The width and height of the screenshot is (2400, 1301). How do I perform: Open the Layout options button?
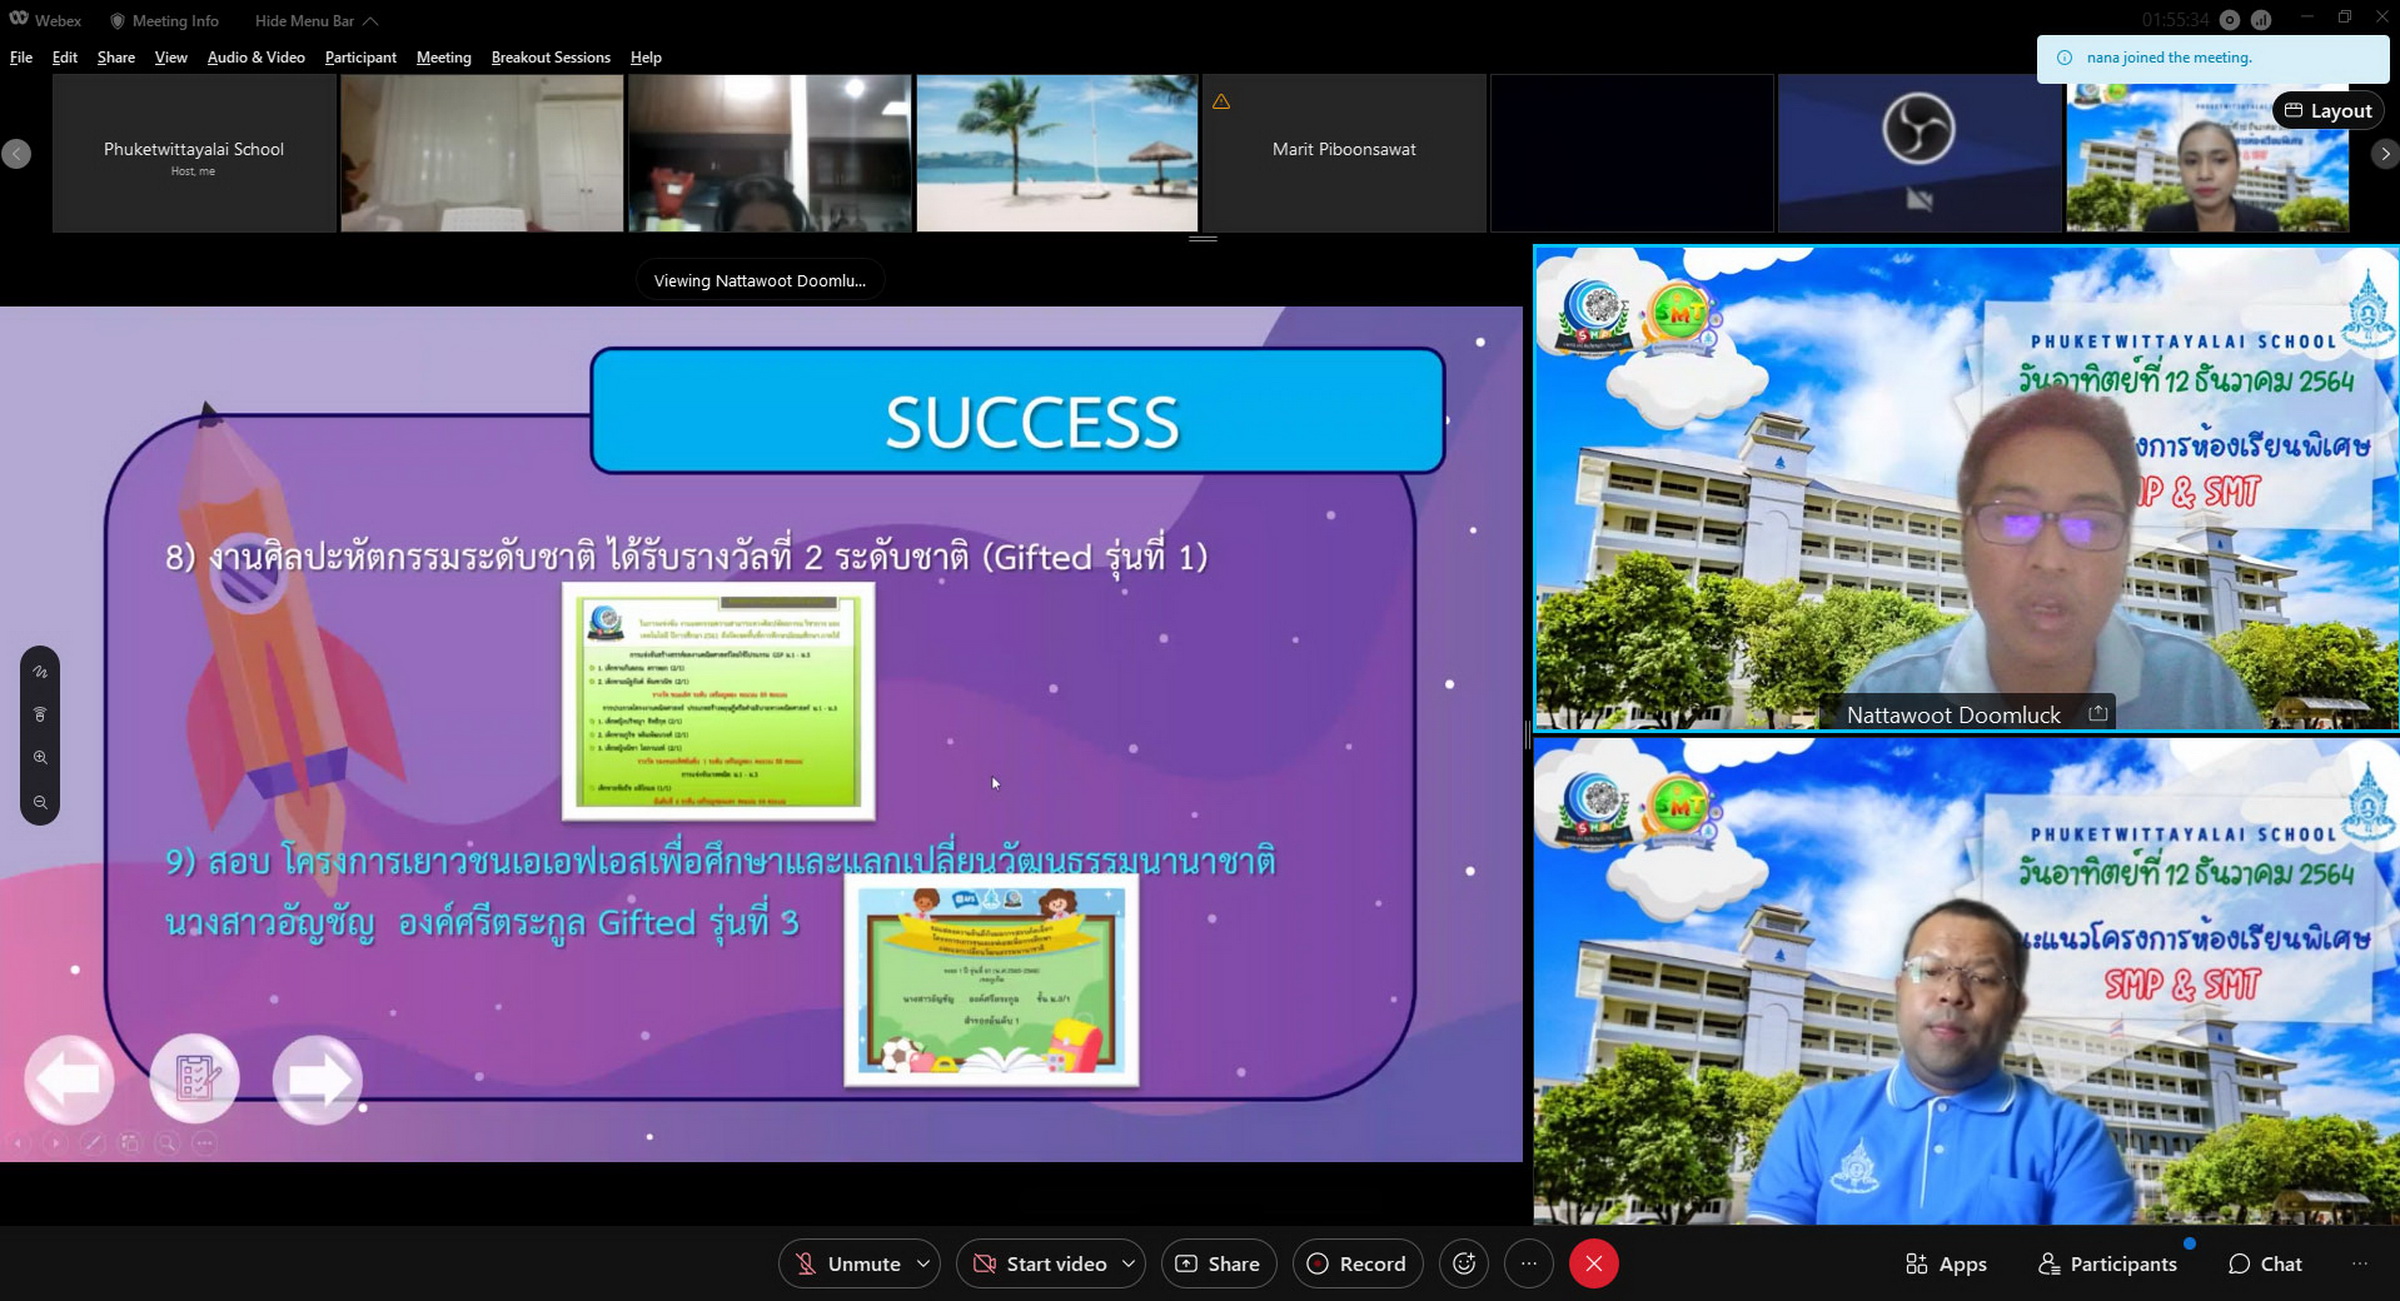(x=2327, y=110)
